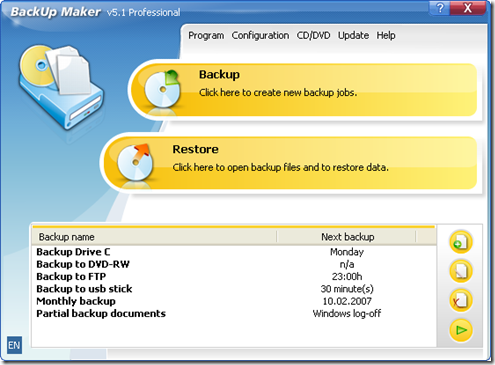Viewport: 495px width, 365px height.
Task: Click the BackUp Maker drive logo
Action: point(60,87)
